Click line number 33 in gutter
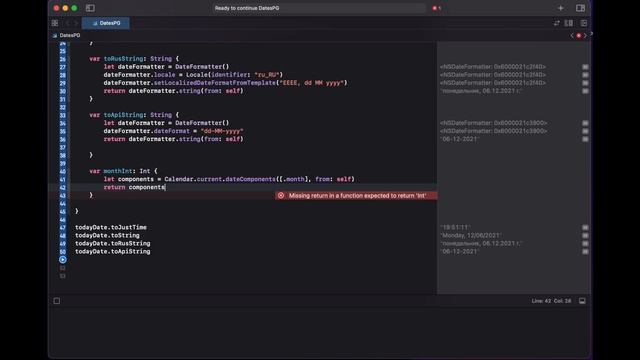 click(62, 115)
